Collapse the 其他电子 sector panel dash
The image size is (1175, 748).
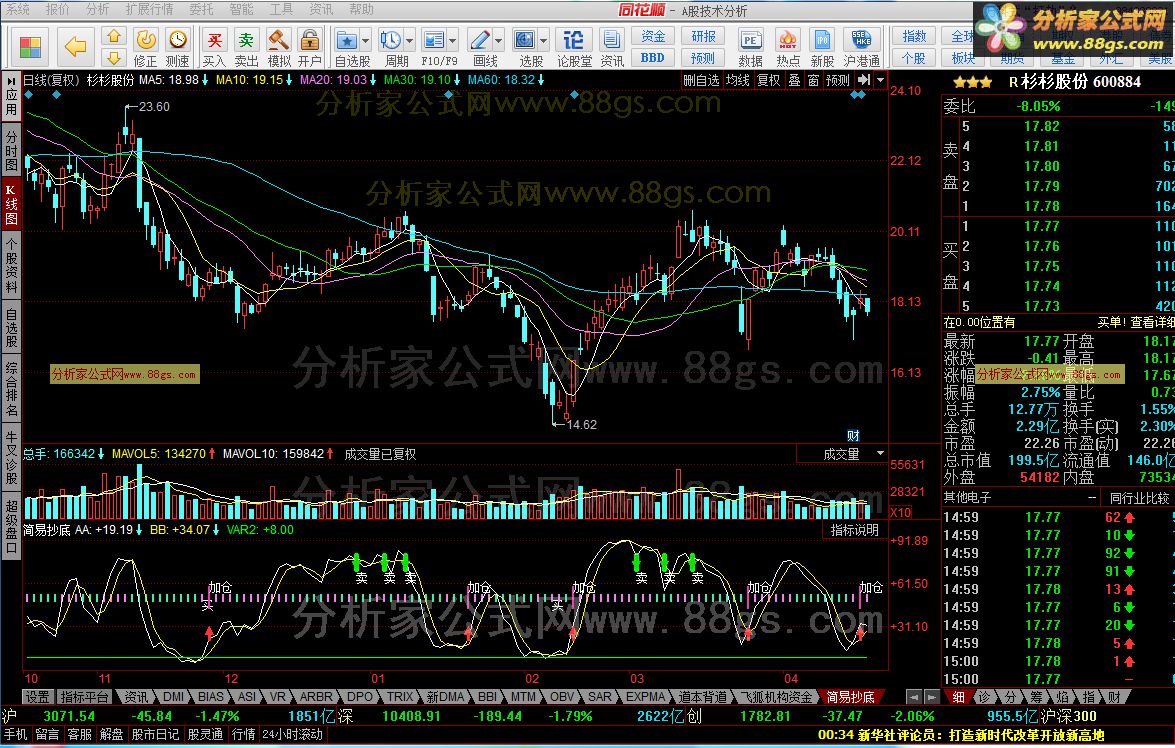1092,498
